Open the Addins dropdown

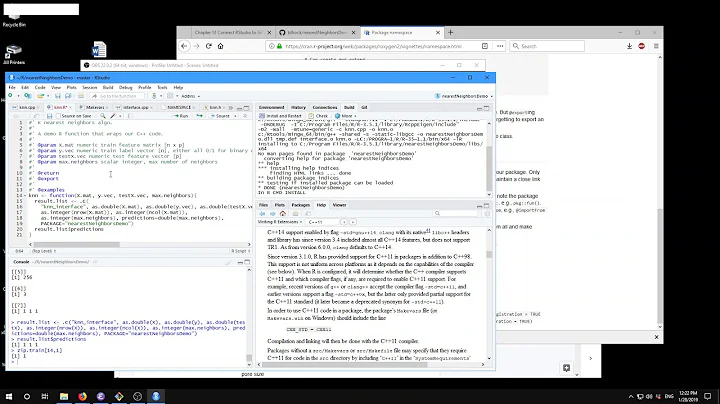point(190,96)
